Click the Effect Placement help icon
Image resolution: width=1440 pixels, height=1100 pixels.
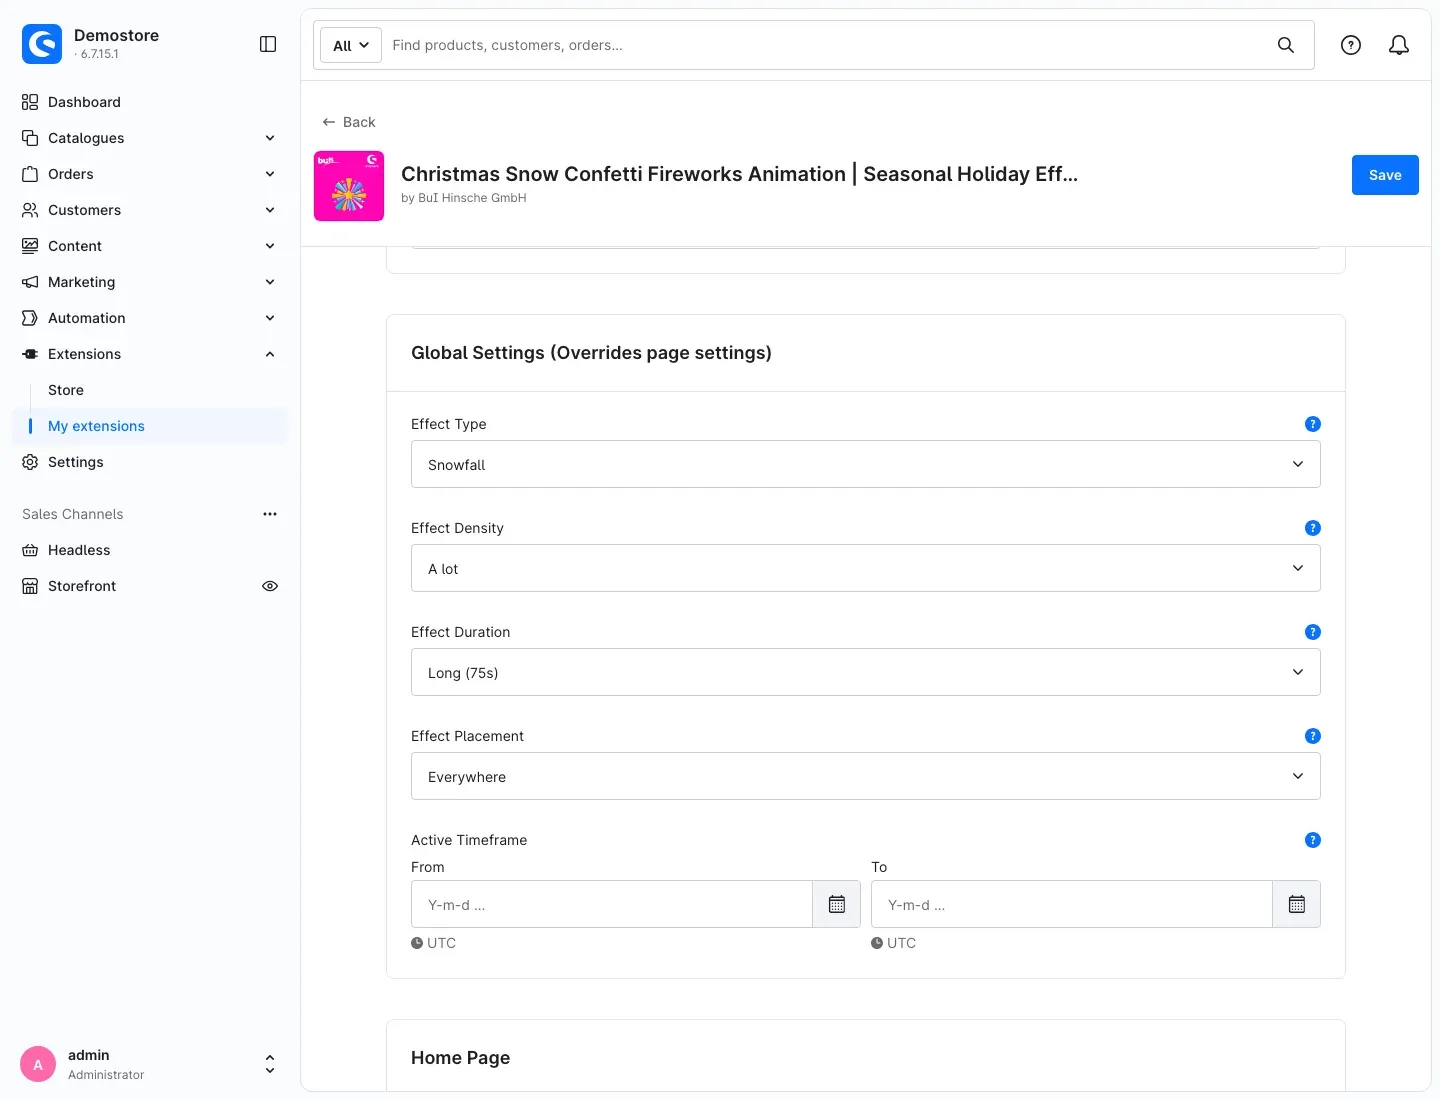pos(1313,736)
